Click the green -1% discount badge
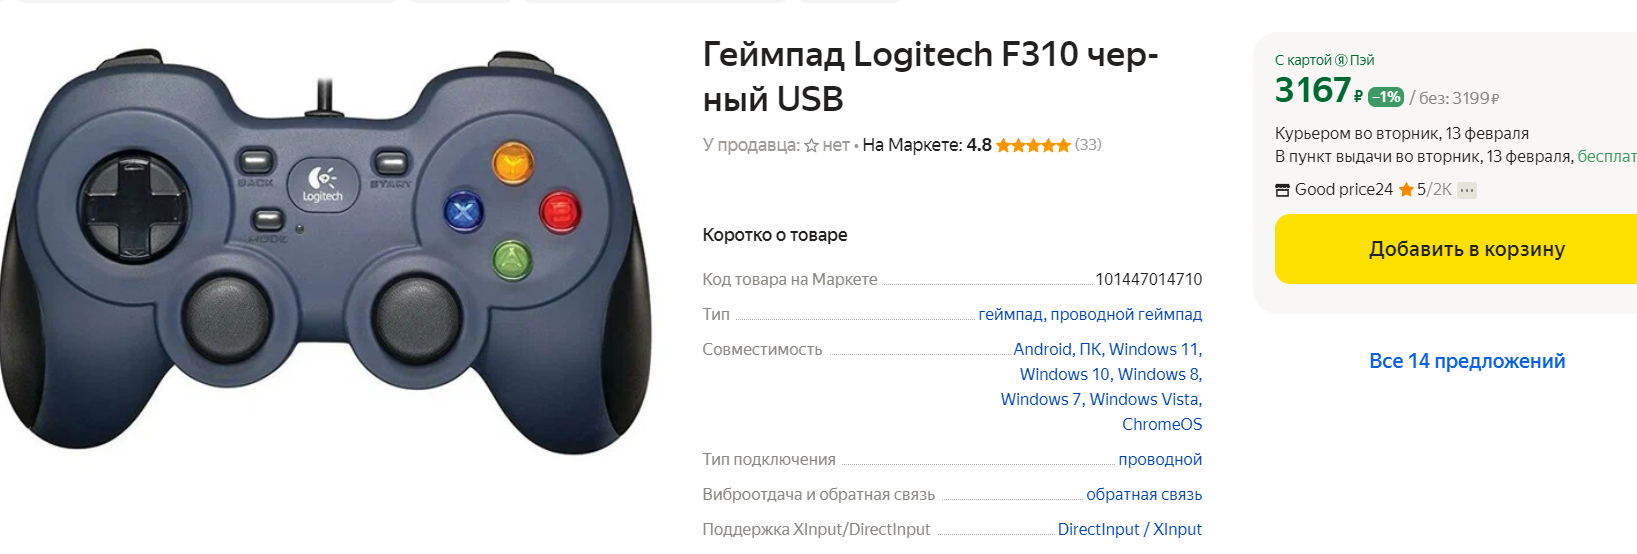1637x554 pixels. pyautogui.click(x=1386, y=97)
